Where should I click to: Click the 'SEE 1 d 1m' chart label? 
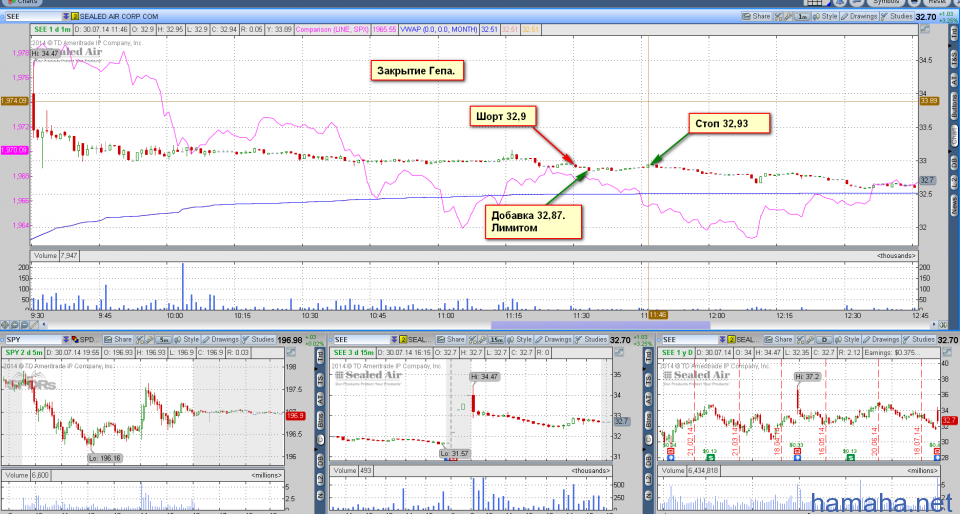point(53,29)
